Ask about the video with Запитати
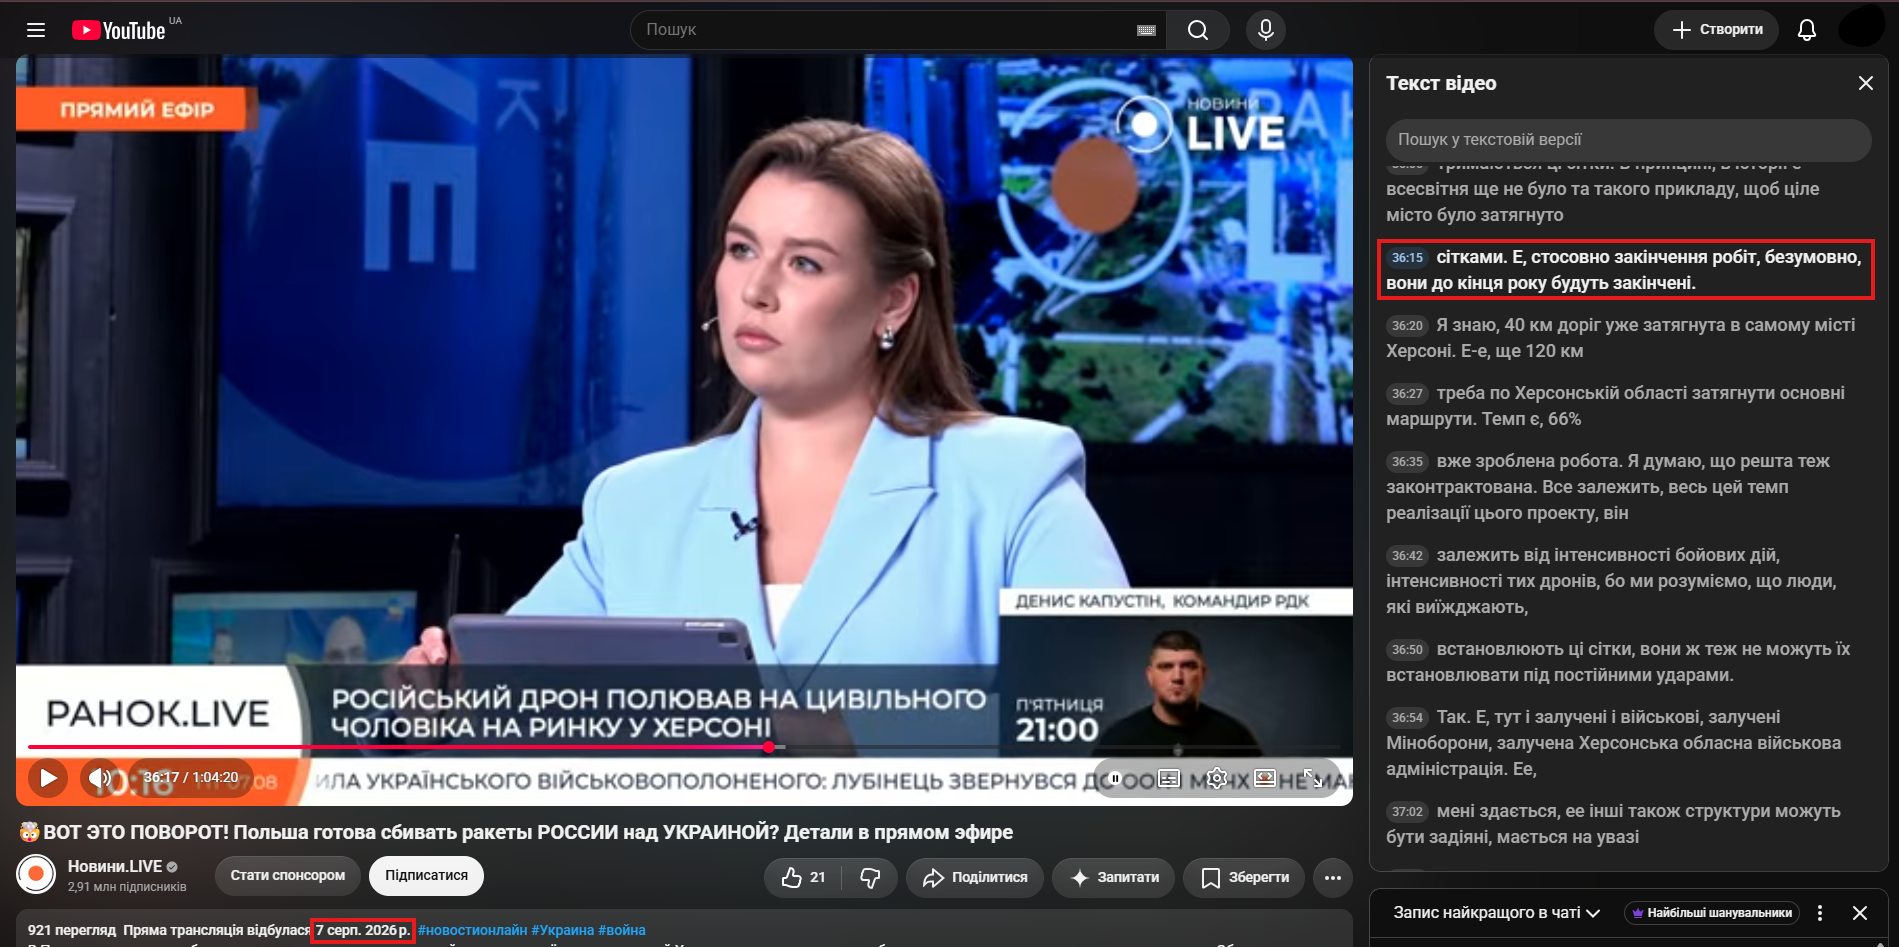The image size is (1899, 947). [x=1114, y=877]
